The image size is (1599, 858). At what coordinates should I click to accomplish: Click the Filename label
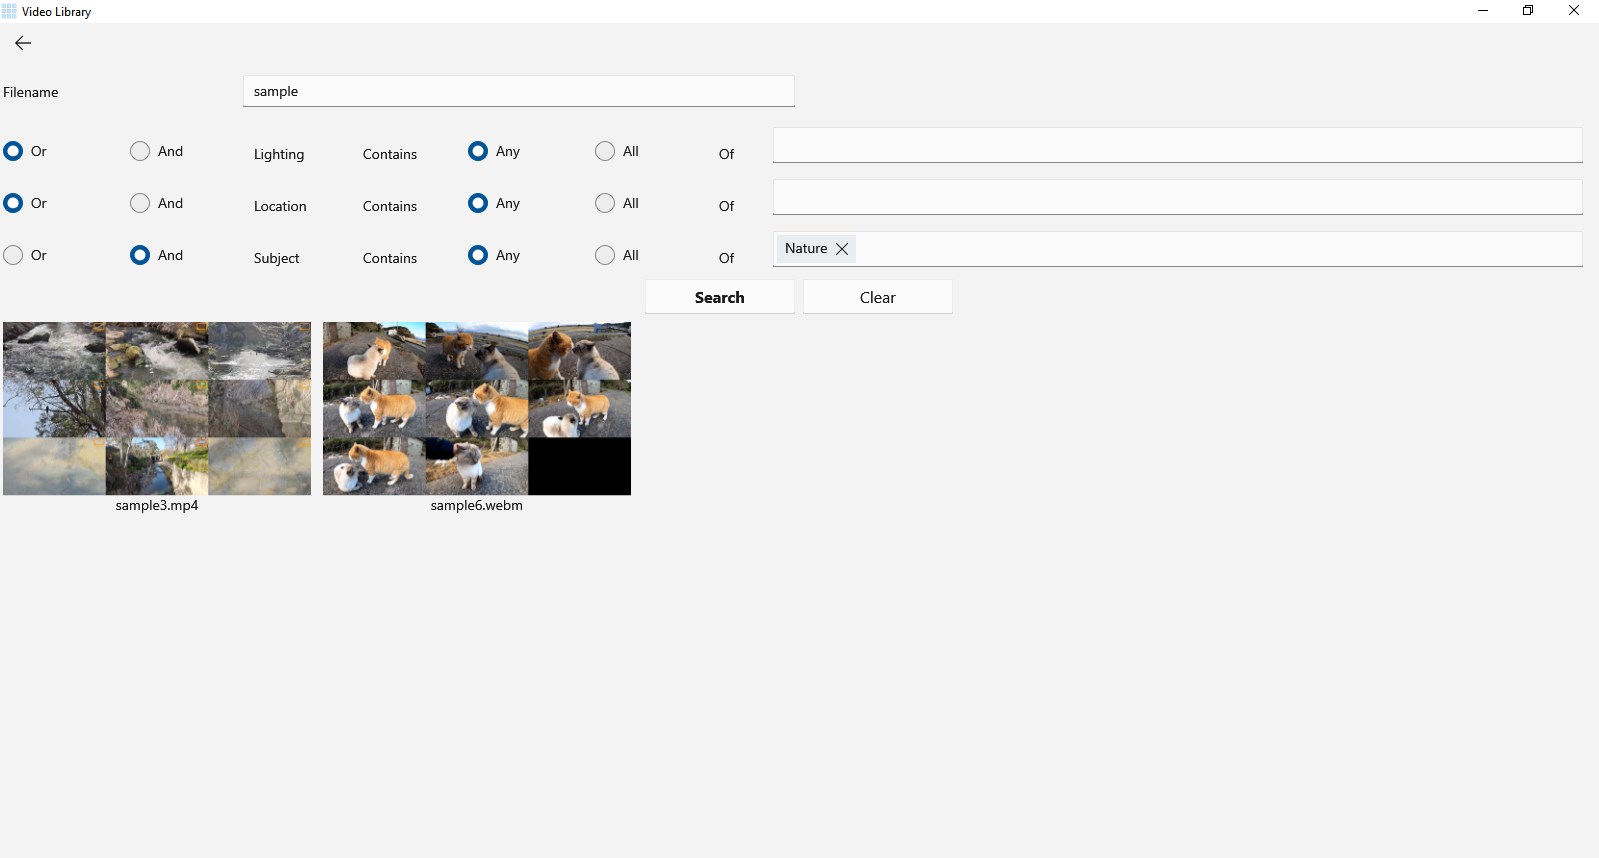31,92
